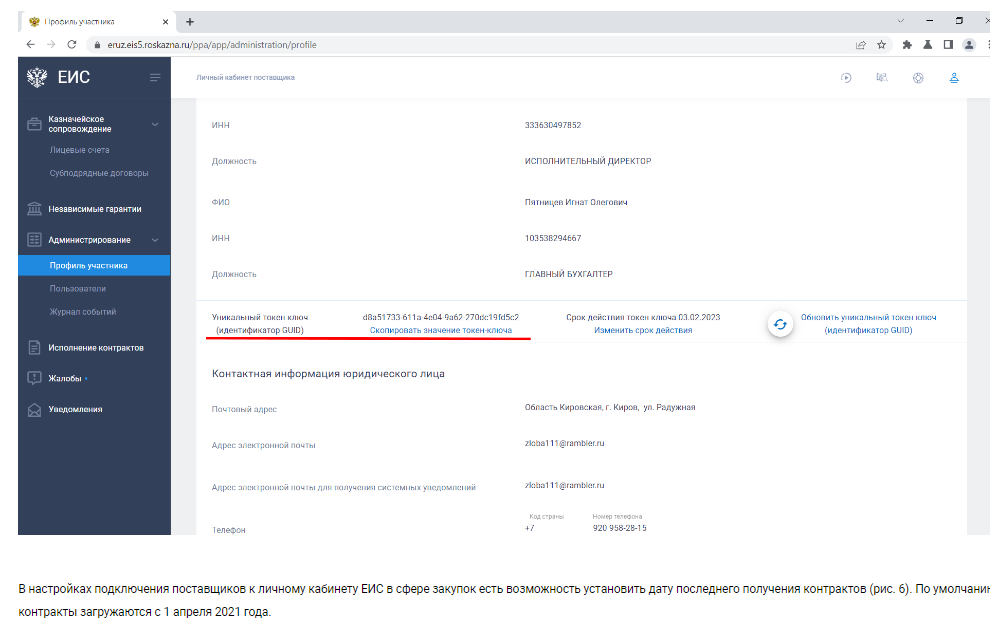990x625 pixels.
Task: Open Уведомления section
Action: coord(75,409)
